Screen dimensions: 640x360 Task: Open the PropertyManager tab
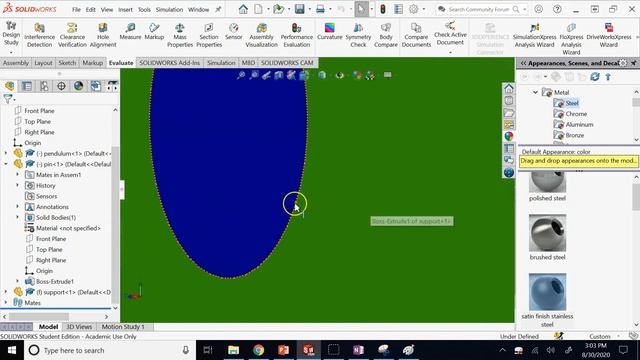27,86
